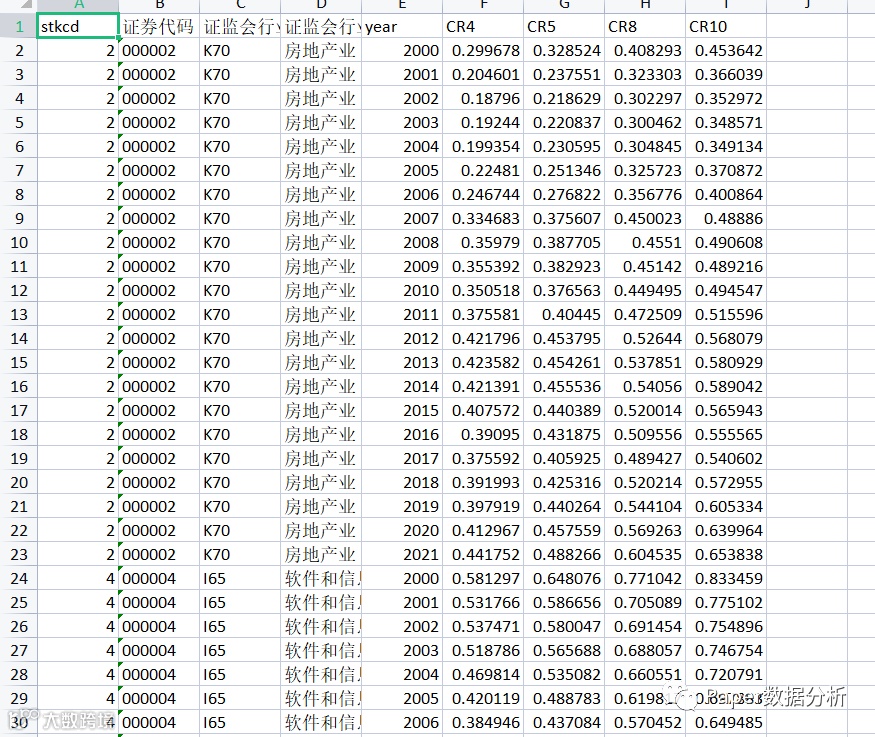The width and height of the screenshot is (875, 737).
Task: Select stkcd value 4 in row 28
Action: [78, 674]
